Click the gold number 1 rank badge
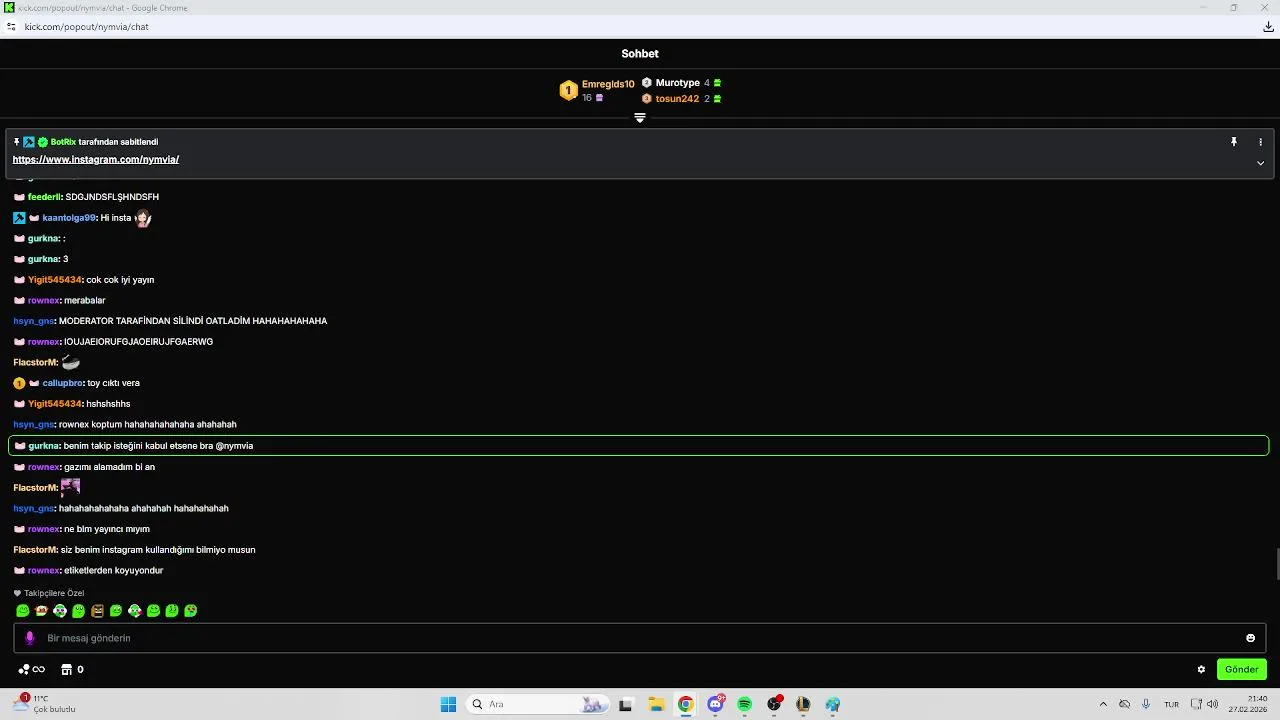This screenshot has height=720, width=1280. (x=568, y=91)
